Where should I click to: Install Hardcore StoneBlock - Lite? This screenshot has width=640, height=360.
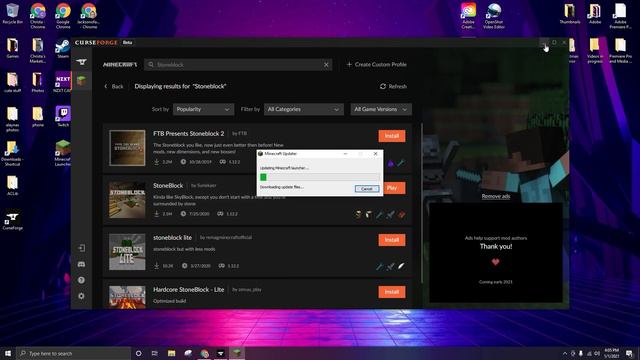(392, 292)
